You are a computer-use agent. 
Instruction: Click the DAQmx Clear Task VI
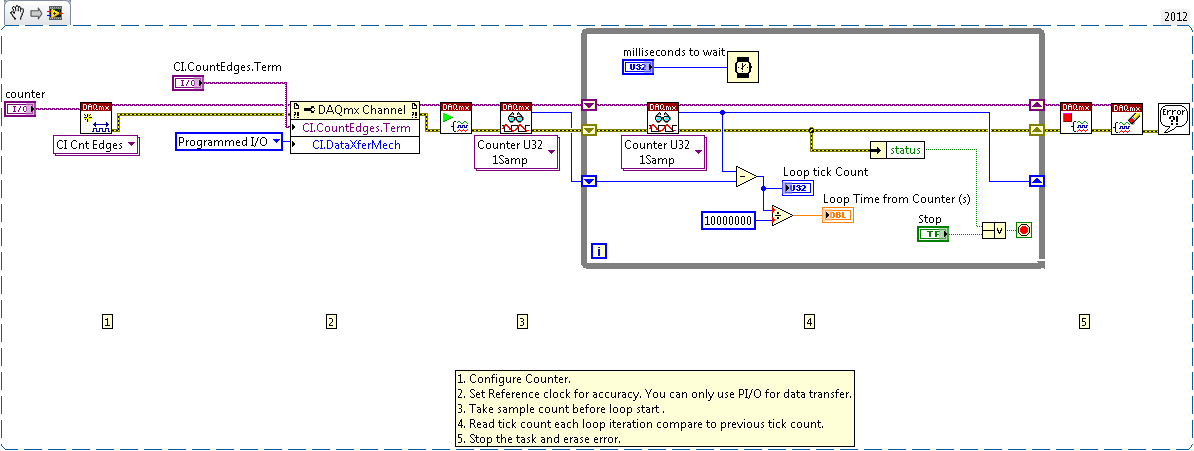coord(1126,117)
